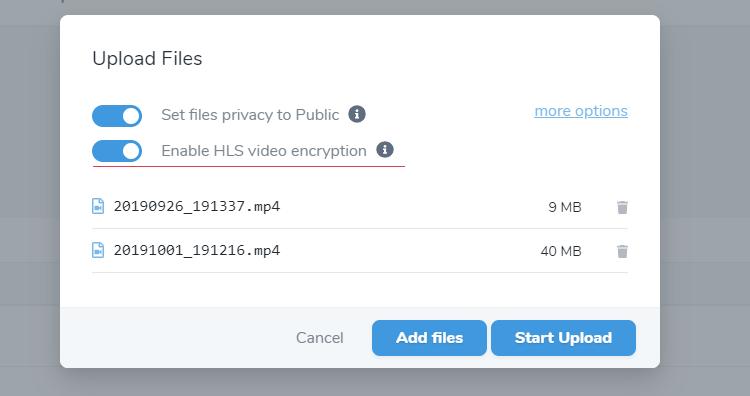Viewport: 750px width, 396px height.
Task: Click the Add files button
Action: [430, 338]
